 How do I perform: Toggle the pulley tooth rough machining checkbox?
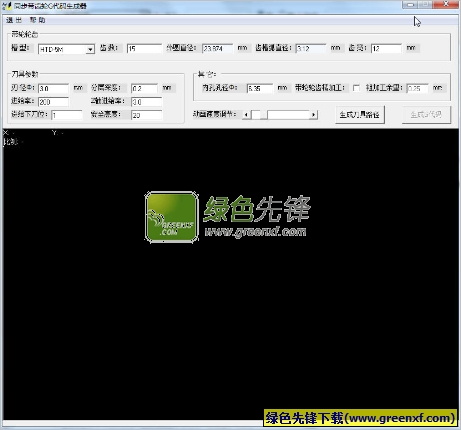click(356, 88)
